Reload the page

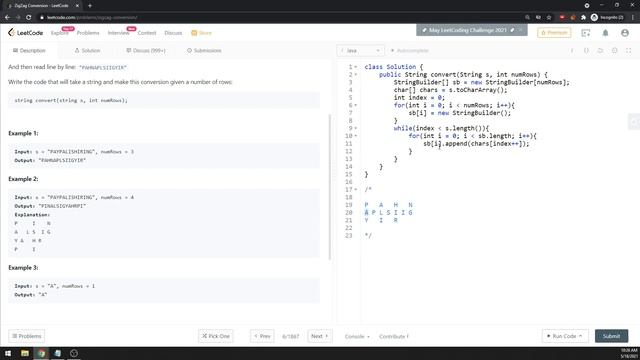point(29,18)
